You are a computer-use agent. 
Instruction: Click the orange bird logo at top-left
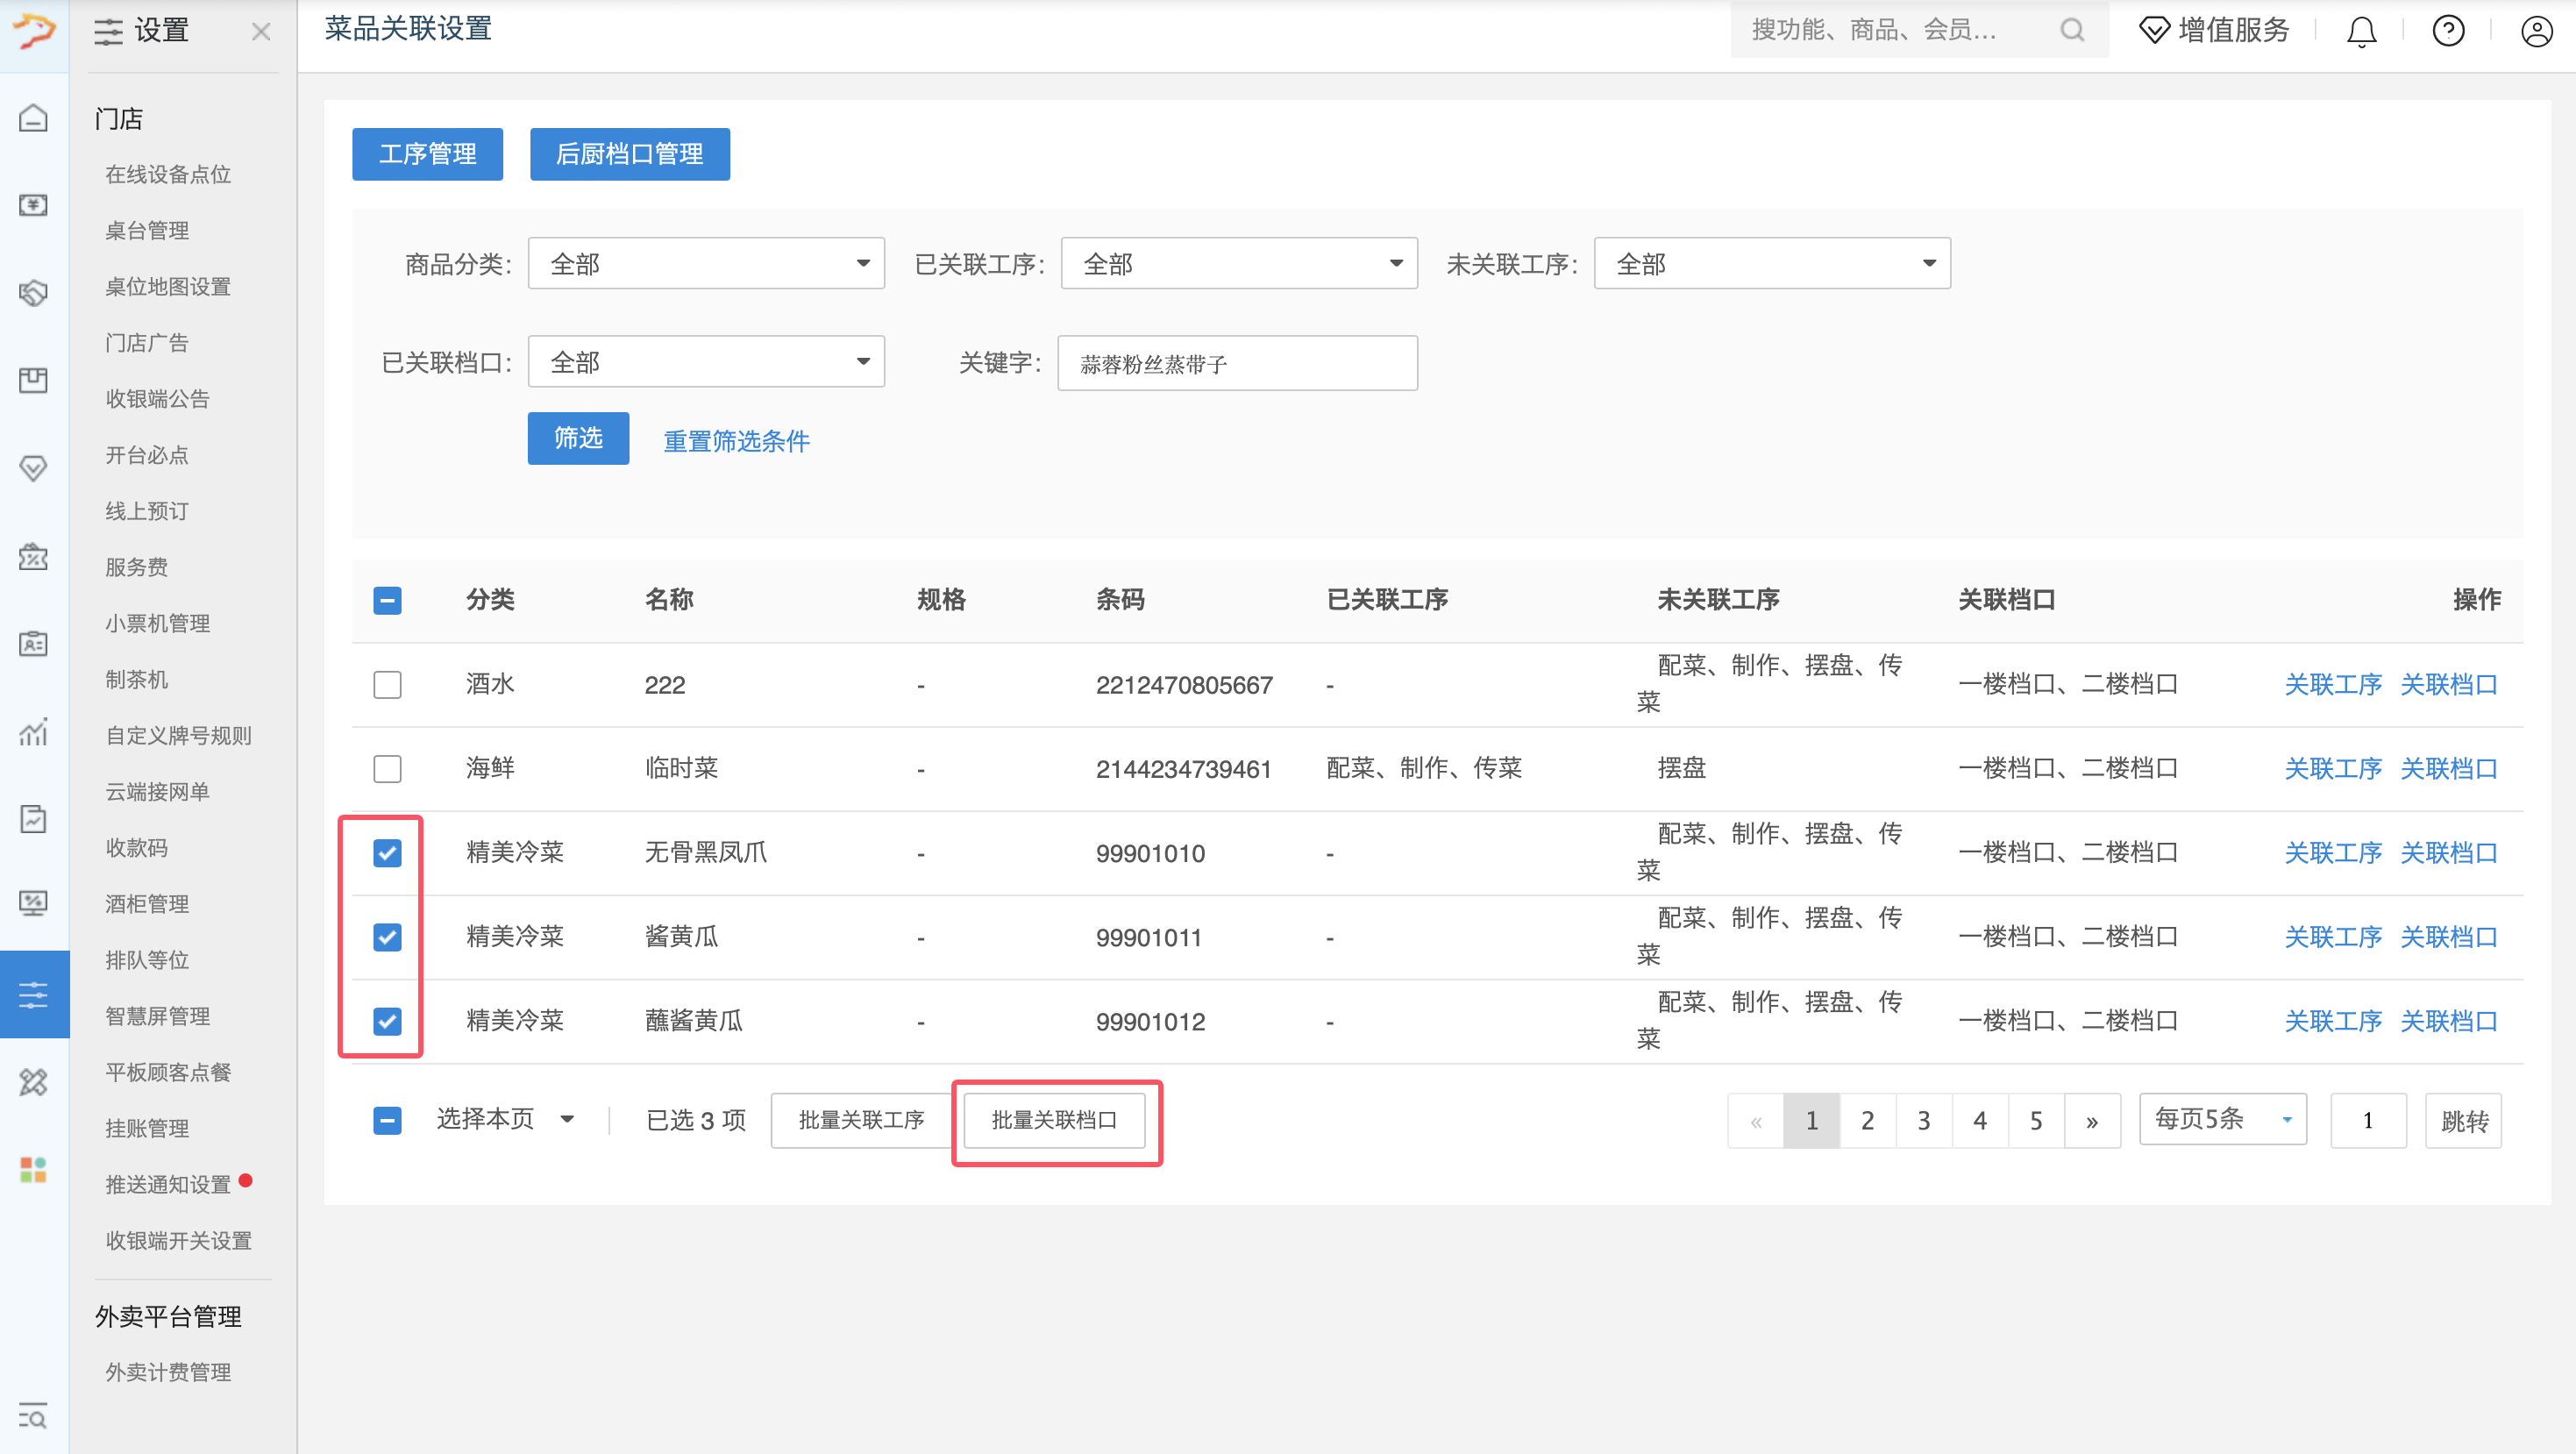coord(34,30)
